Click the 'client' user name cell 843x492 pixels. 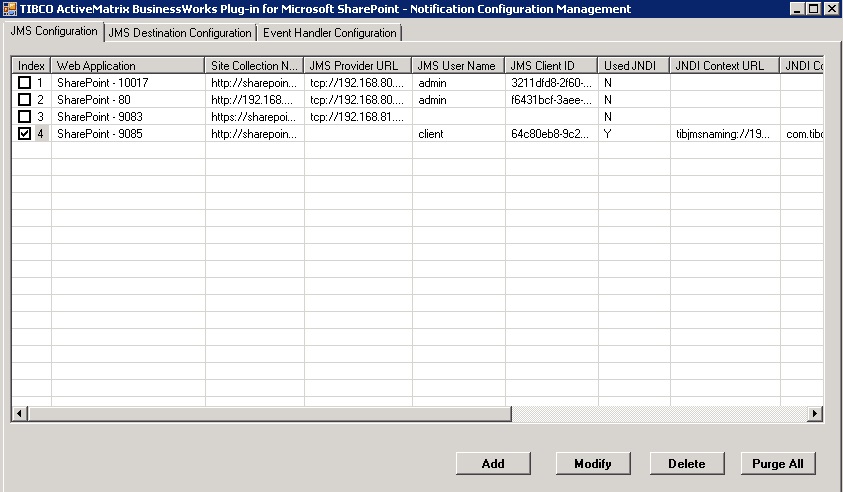tap(459, 133)
